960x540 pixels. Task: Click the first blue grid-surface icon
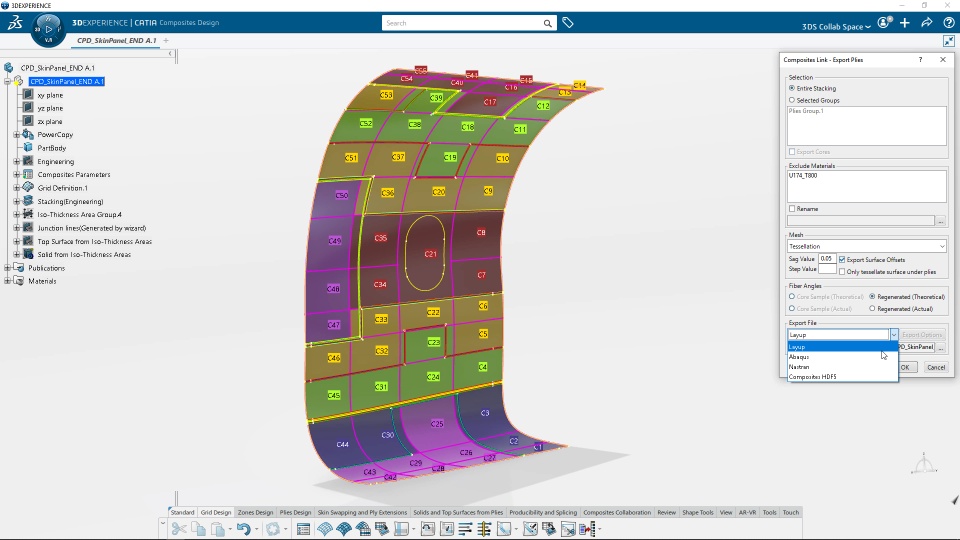click(x=324, y=529)
